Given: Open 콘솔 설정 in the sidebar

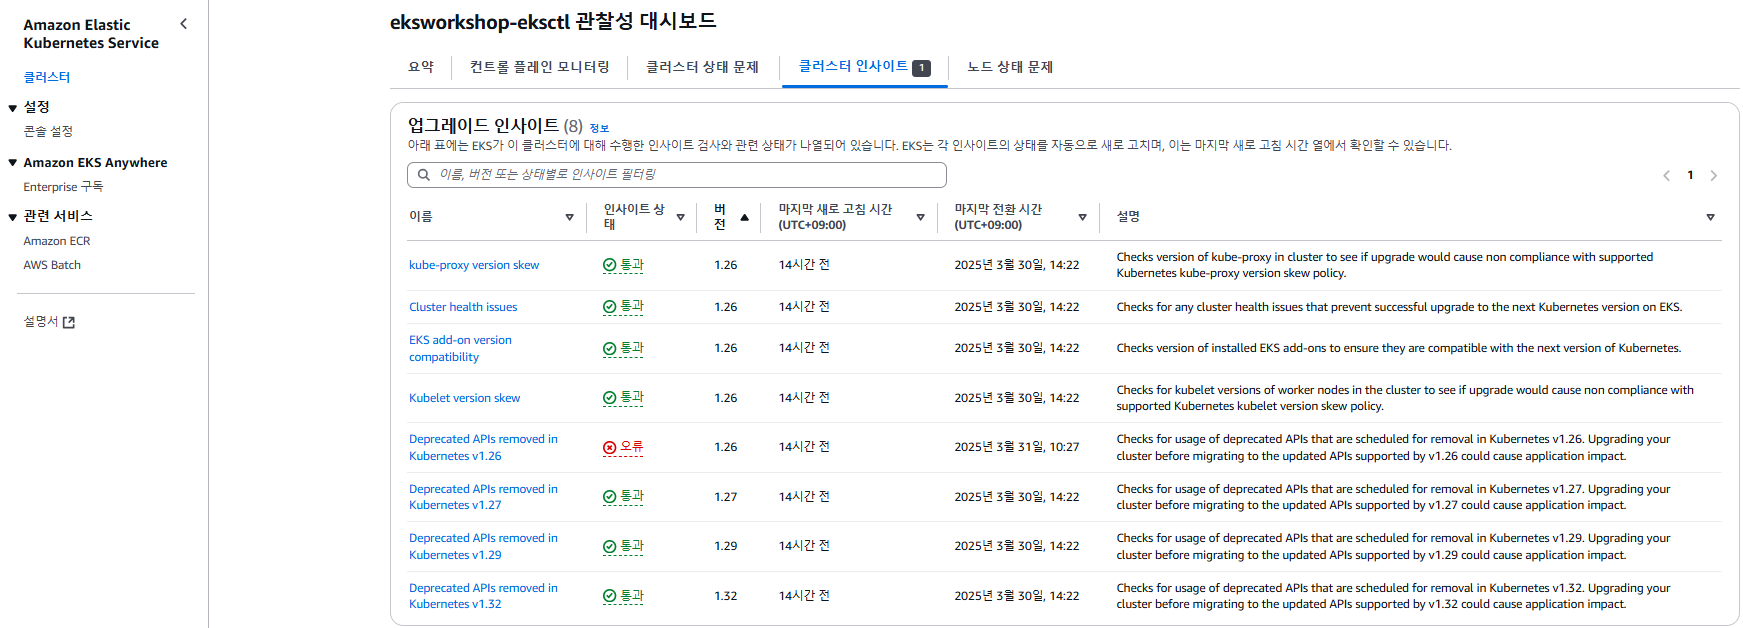Looking at the screenshot, I should coord(48,131).
